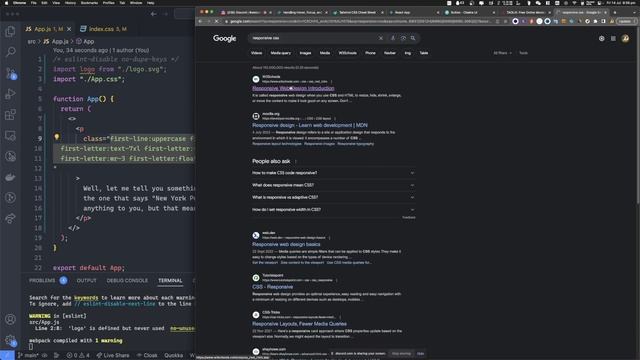
Task: Open Remote Explorer in the activity bar
Action: click(x=11, y=136)
